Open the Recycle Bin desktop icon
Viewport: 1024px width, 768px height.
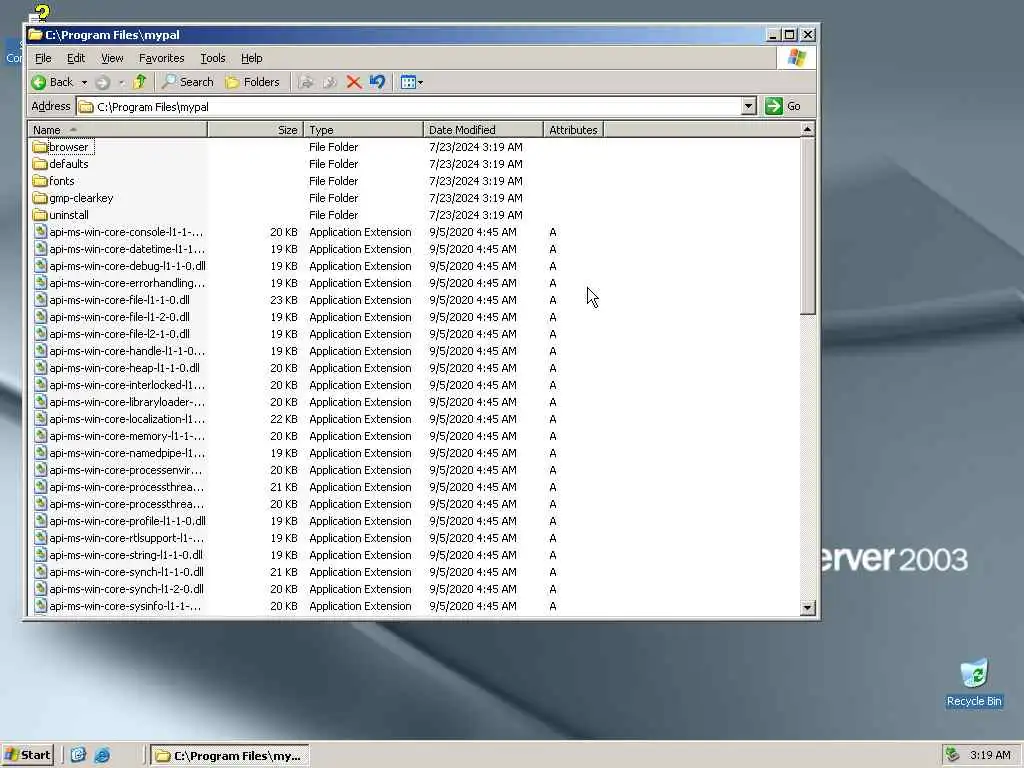[974, 683]
